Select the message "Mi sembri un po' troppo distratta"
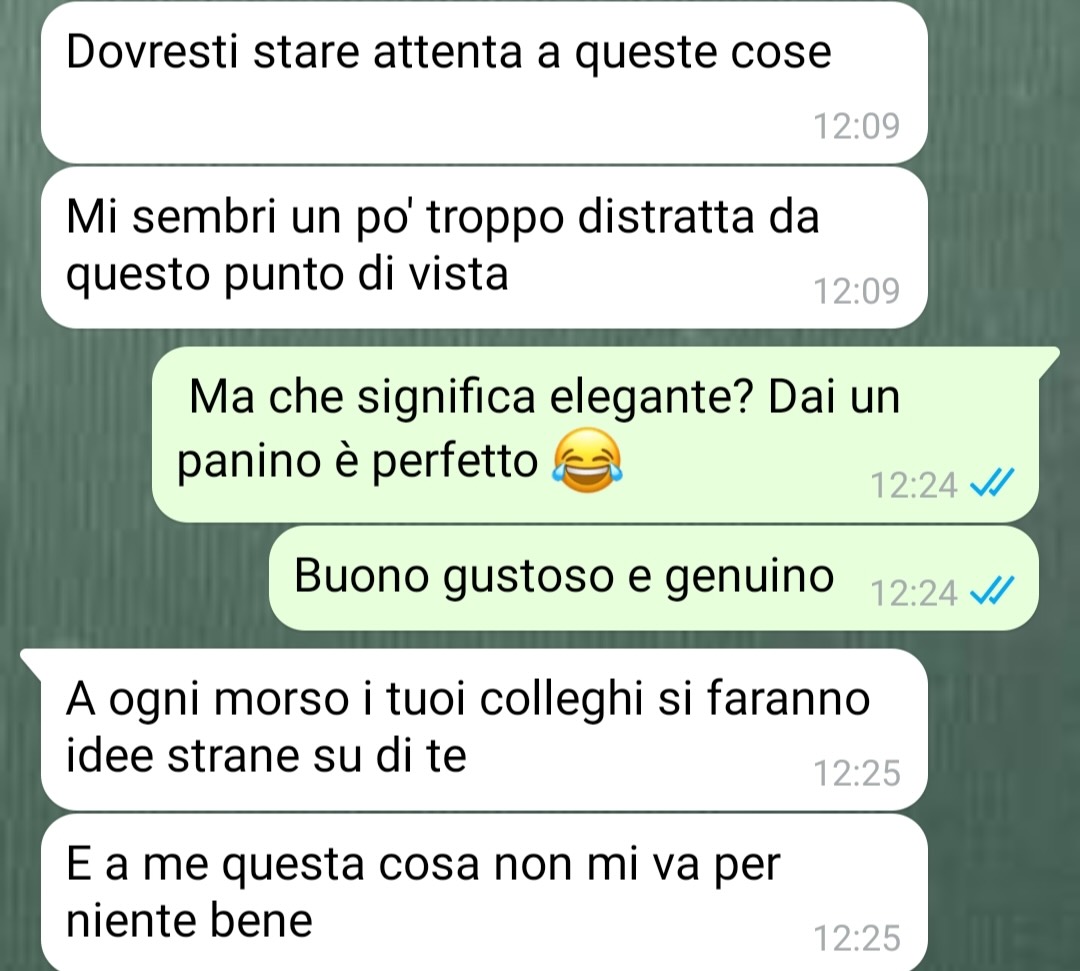Screen dimensions: 1080x971 coord(484,247)
